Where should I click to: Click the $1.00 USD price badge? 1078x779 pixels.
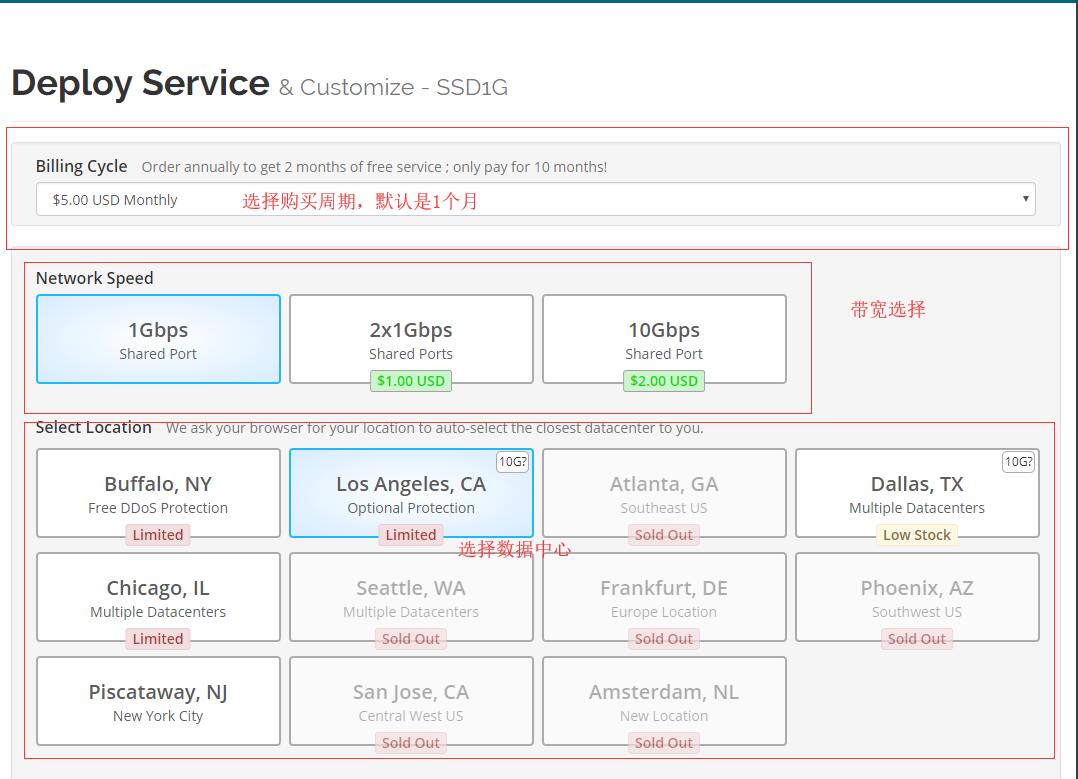pyautogui.click(x=411, y=381)
